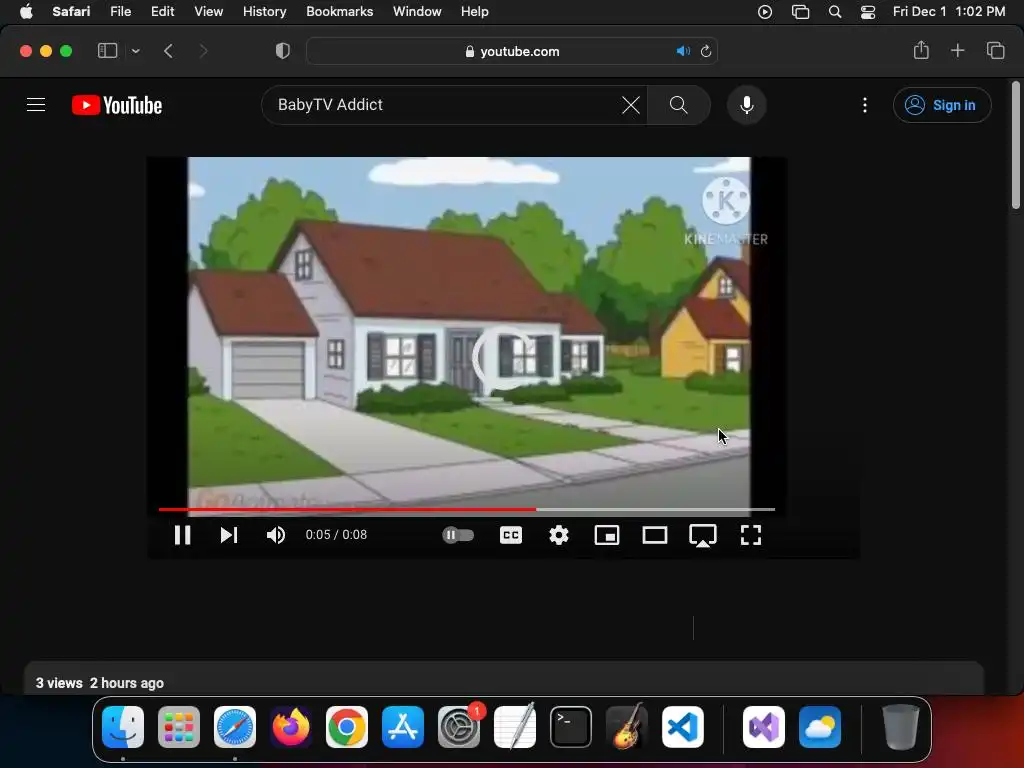Reload the youtube.com page
Screen dimensions: 1024x768
[706, 51]
